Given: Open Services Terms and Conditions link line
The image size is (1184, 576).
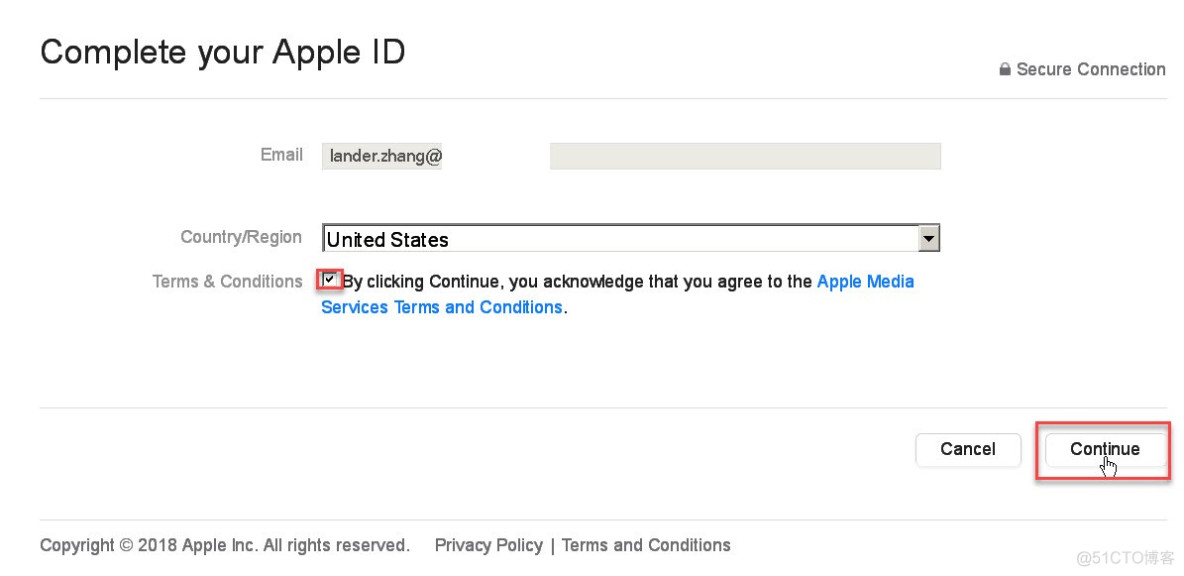Looking at the screenshot, I should 442,307.
